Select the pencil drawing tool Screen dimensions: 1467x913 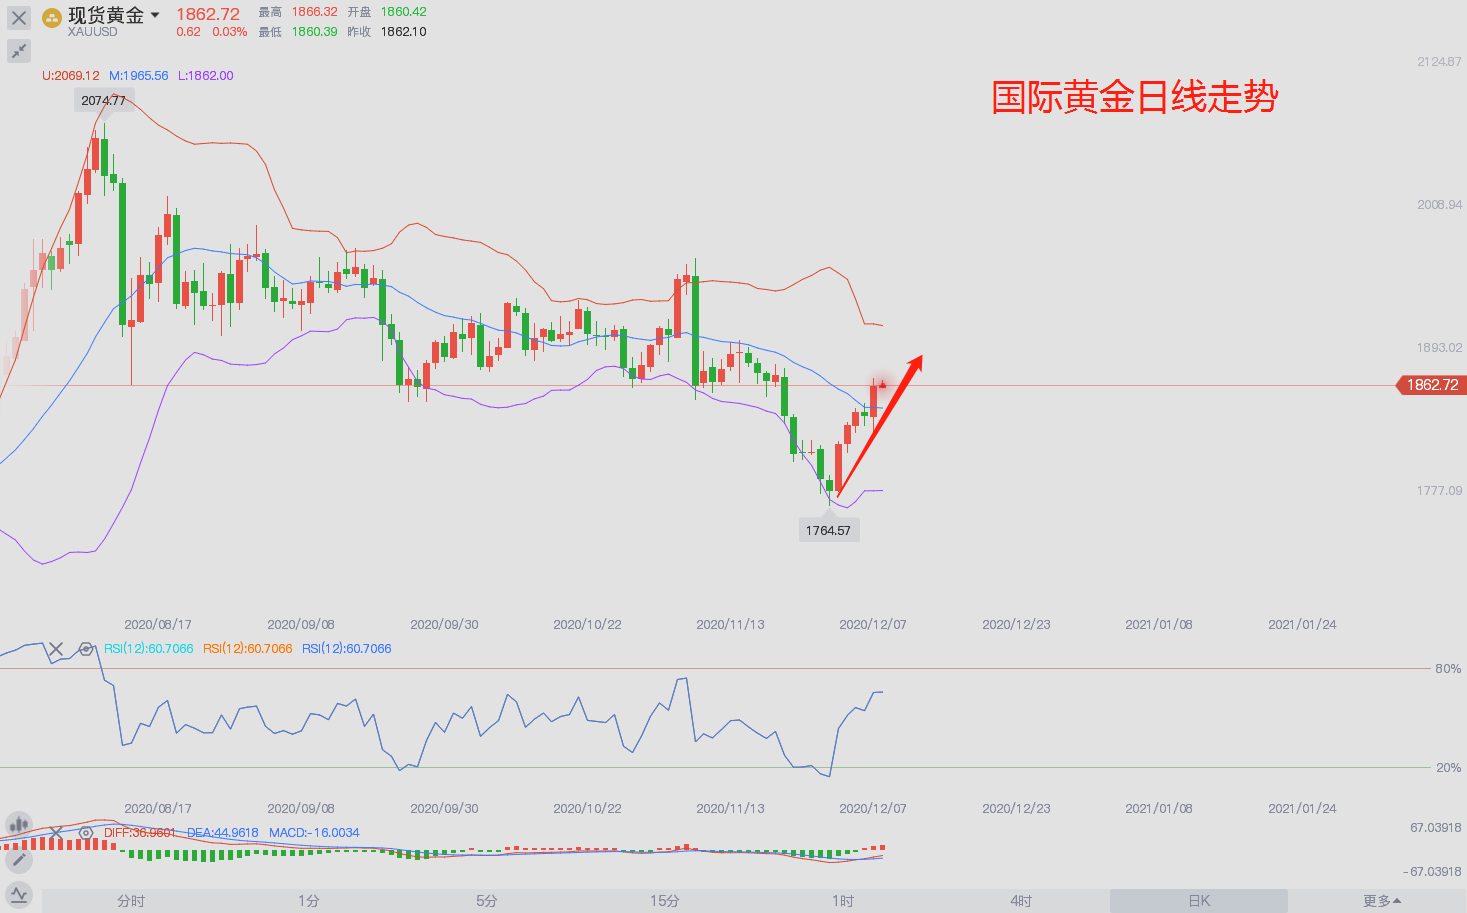[x=19, y=860]
